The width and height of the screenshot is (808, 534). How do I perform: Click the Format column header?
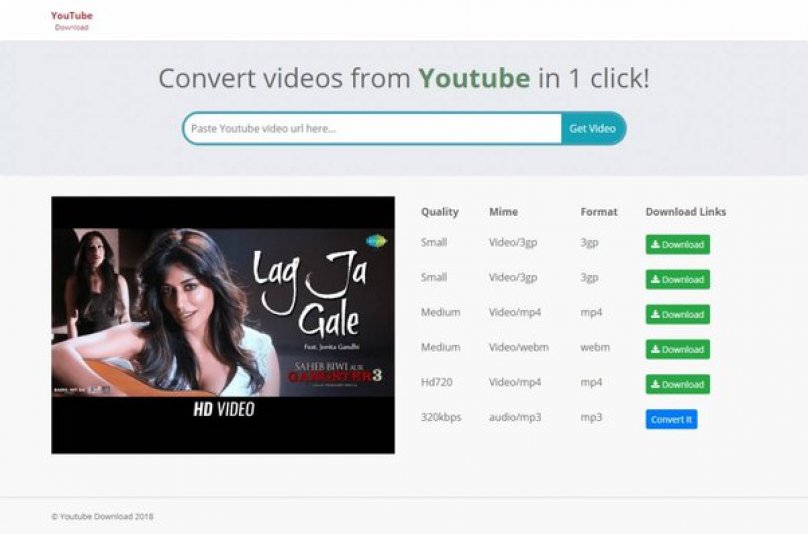(599, 212)
